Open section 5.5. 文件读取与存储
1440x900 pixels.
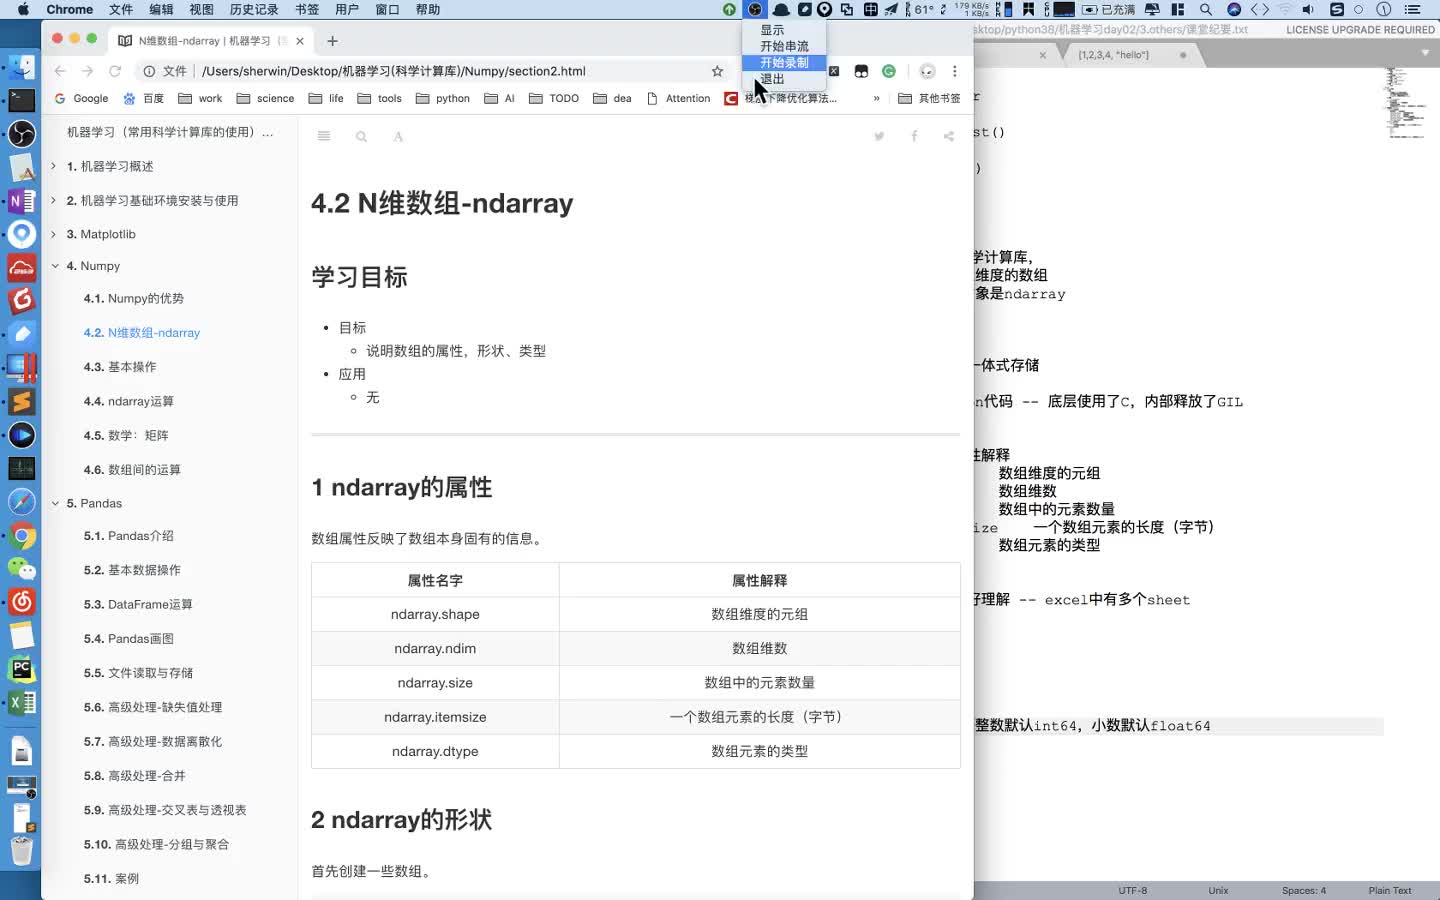139,673
